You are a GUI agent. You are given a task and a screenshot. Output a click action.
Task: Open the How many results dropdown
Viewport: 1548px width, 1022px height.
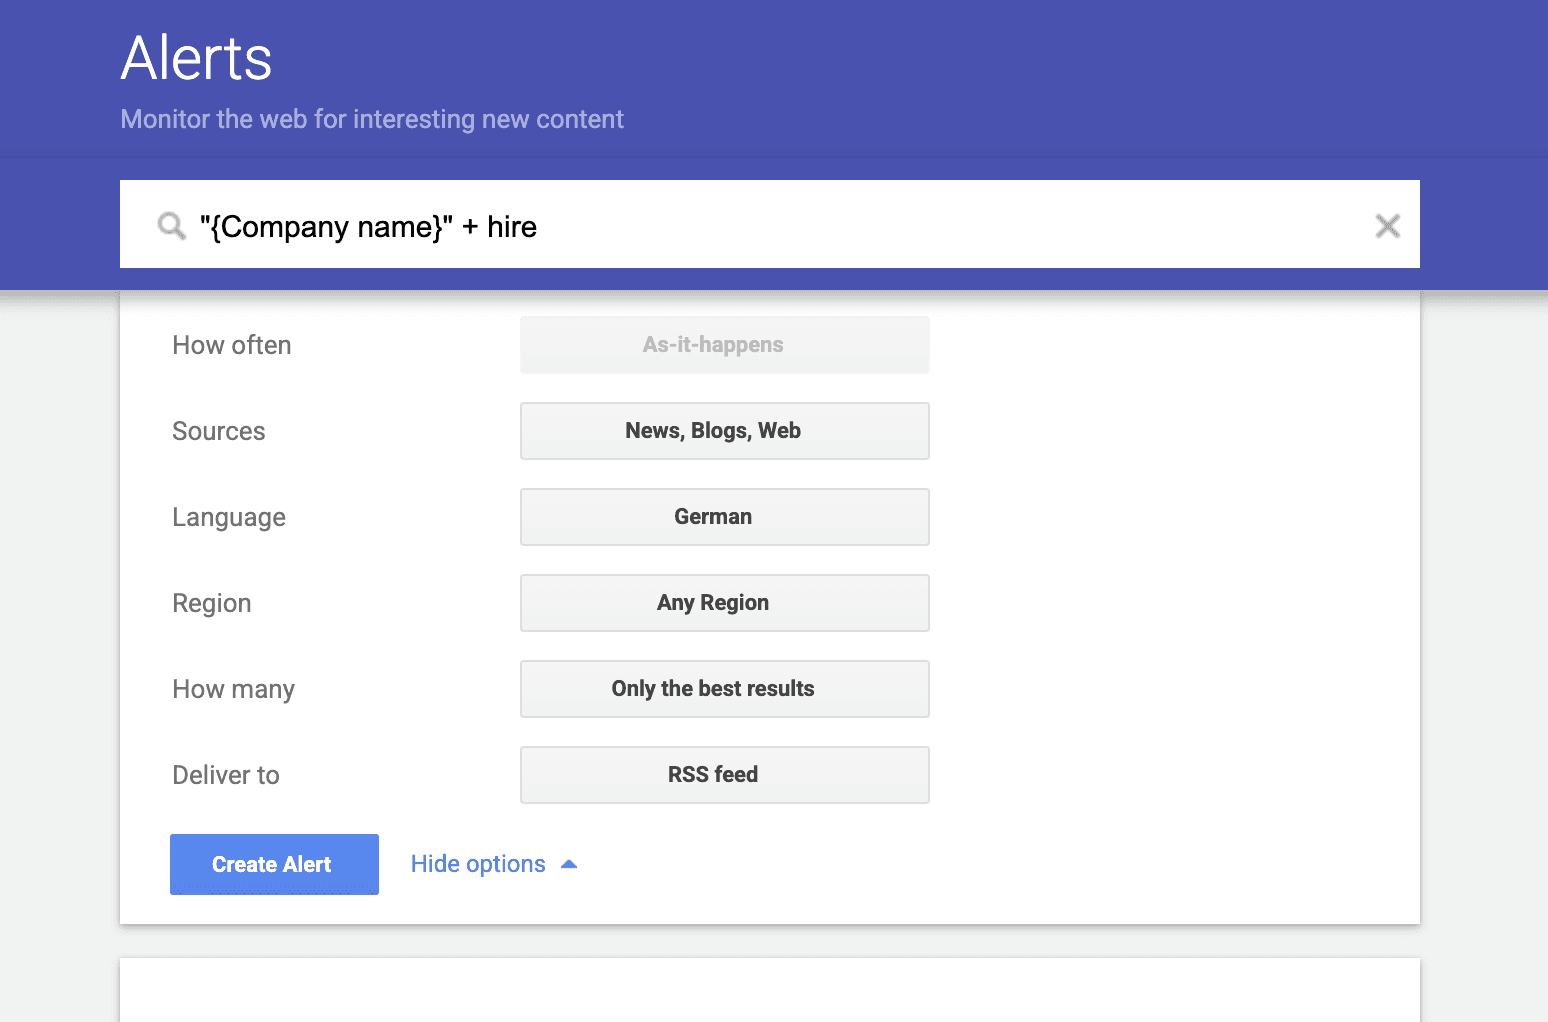(x=724, y=689)
